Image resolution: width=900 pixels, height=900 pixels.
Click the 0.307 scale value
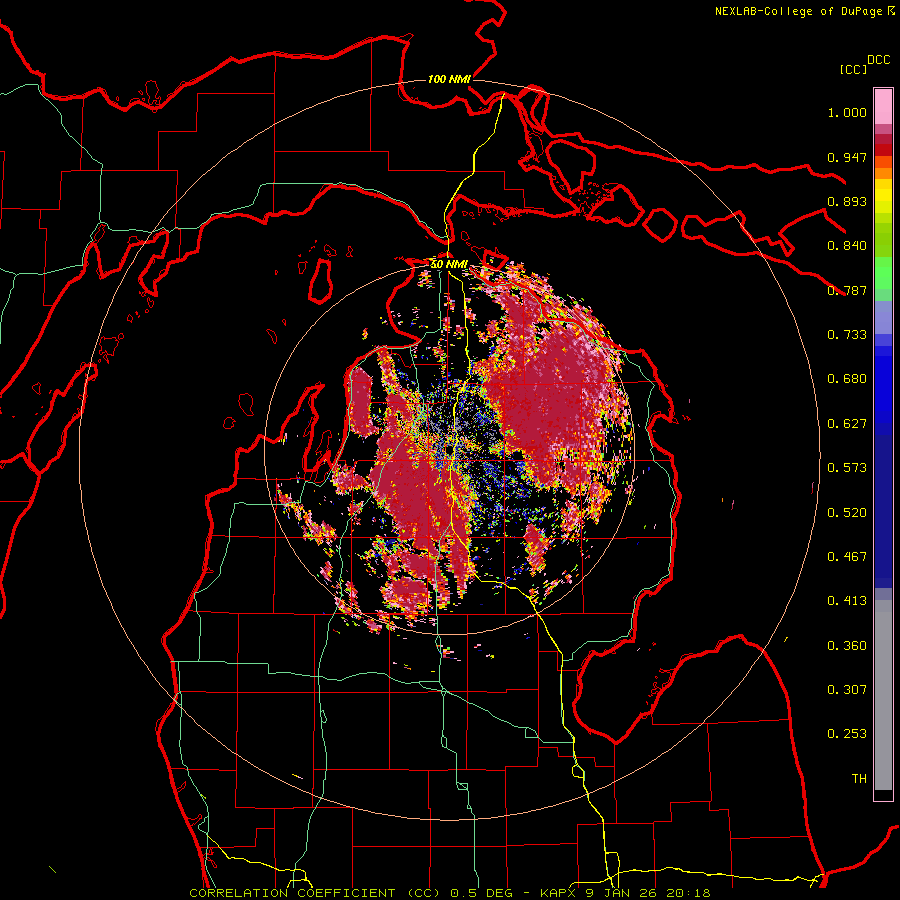[847, 690]
